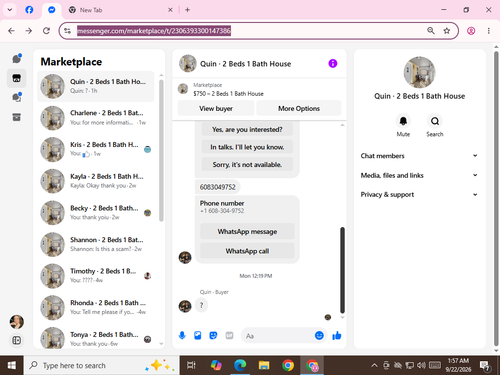Search in conversation using magnifier icon
The image size is (500, 375).
click(435, 121)
